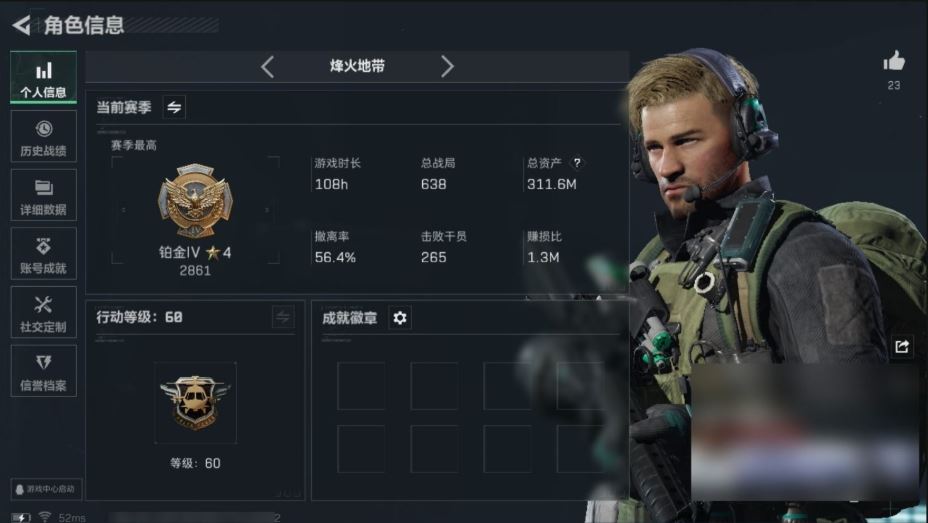Open the 信誉档案 reputation record
This screenshot has width=928, height=523.
coord(43,371)
